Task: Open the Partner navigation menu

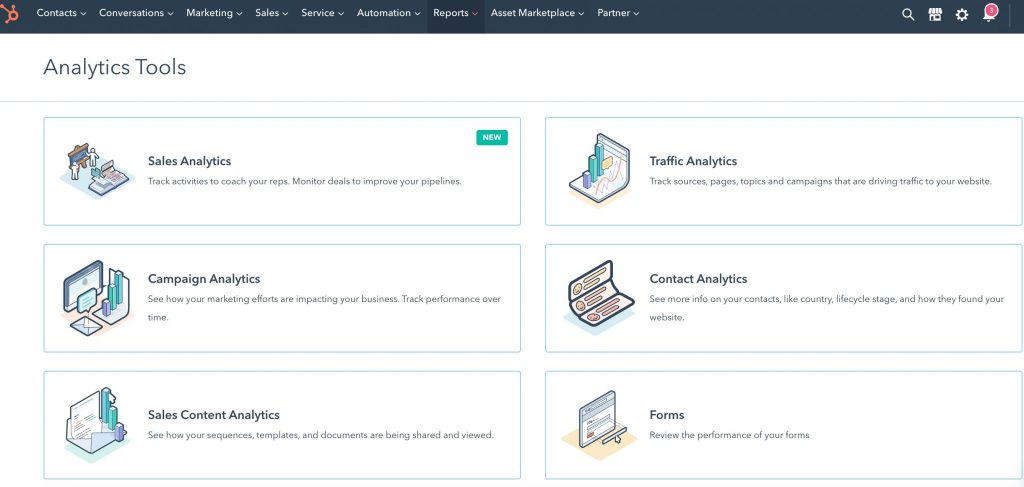Action: (x=618, y=13)
